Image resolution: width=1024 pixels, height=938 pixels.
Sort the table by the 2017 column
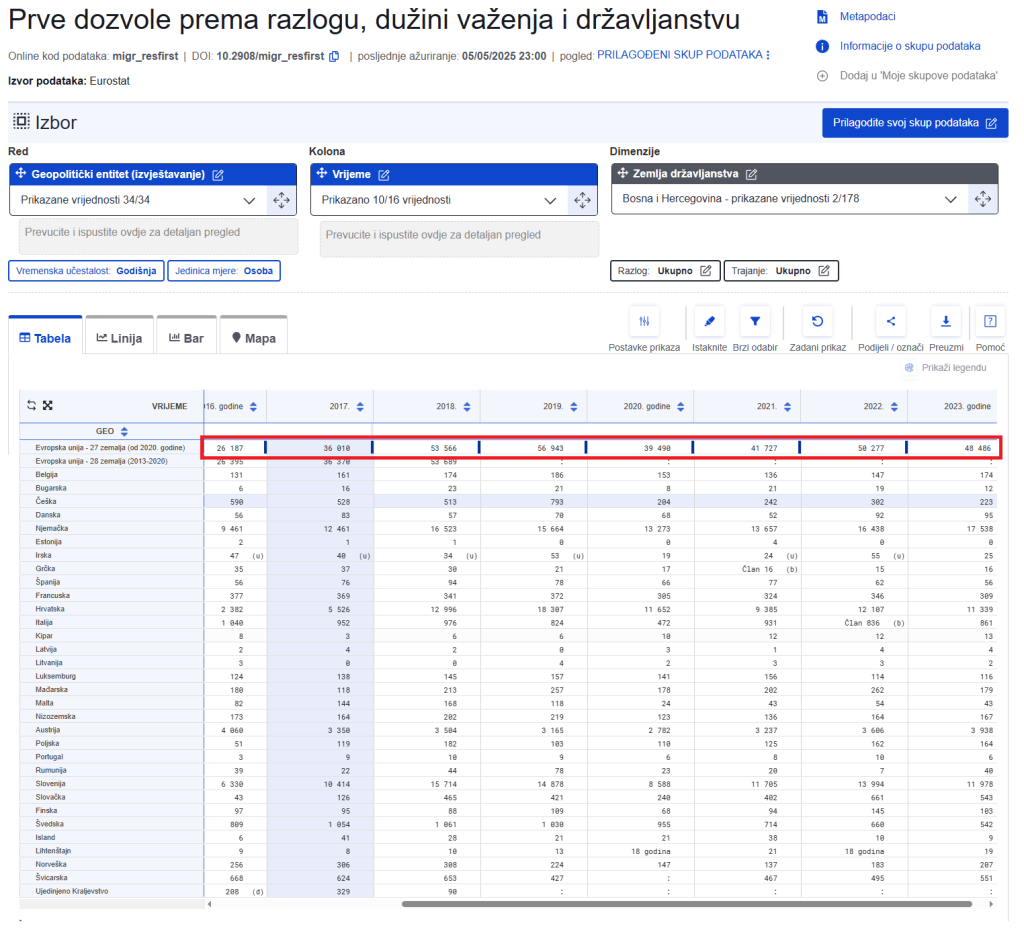pos(360,407)
